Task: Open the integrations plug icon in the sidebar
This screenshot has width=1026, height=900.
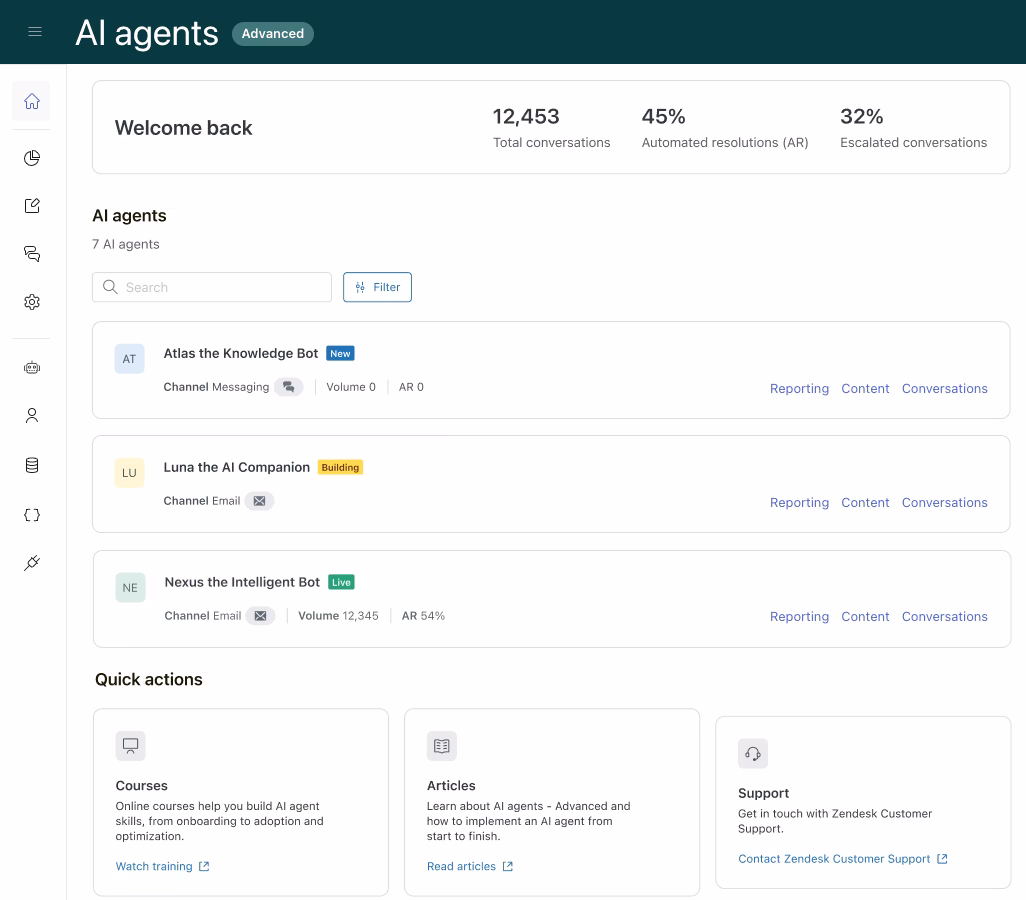Action: (x=31, y=562)
